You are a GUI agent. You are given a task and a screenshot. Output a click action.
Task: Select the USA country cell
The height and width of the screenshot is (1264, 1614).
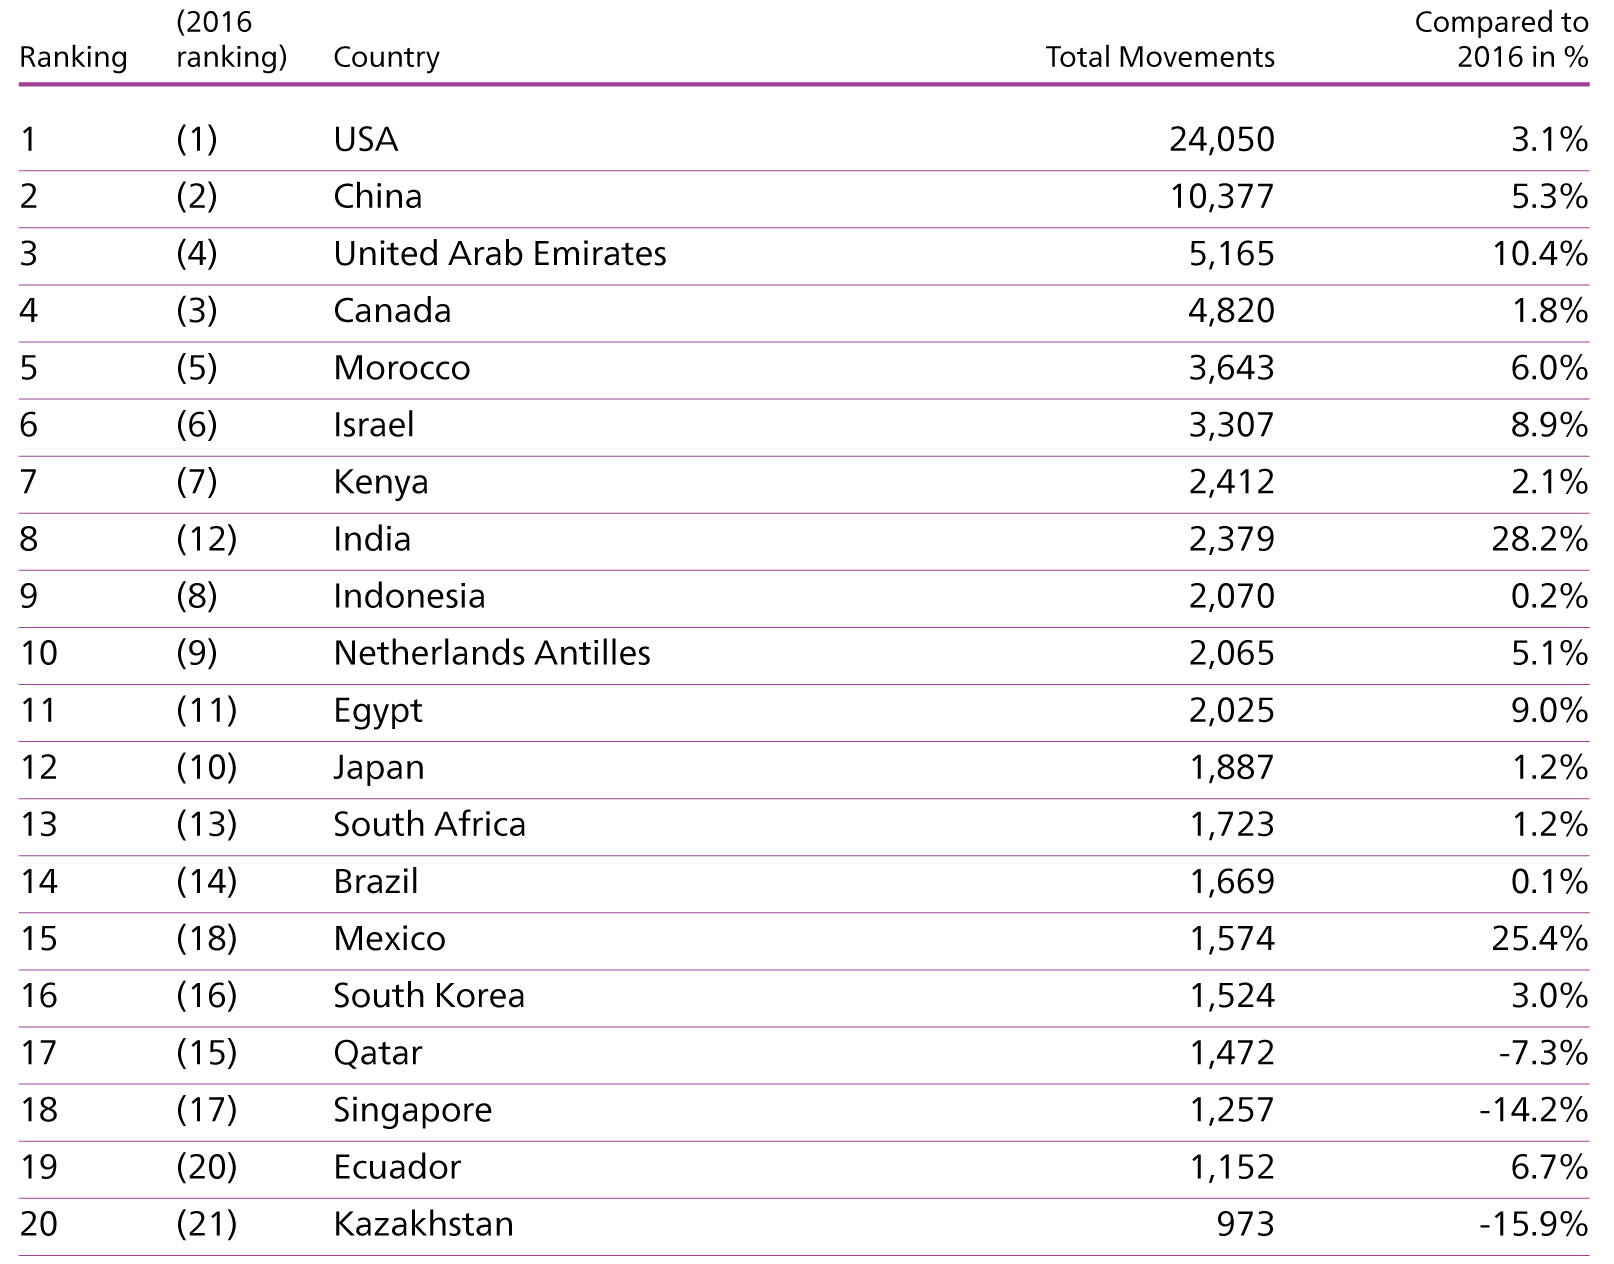tap(366, 139)
